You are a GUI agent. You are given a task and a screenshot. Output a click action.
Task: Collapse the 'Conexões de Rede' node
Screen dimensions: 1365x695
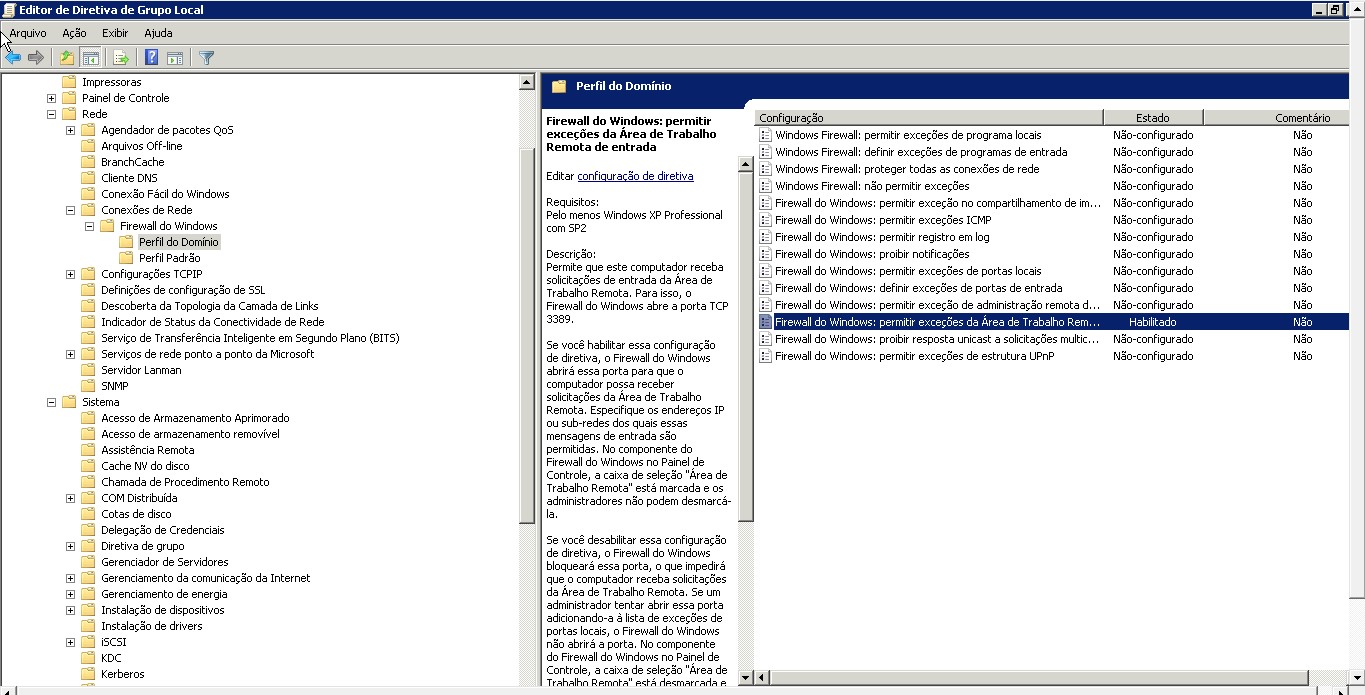[70, 210]
